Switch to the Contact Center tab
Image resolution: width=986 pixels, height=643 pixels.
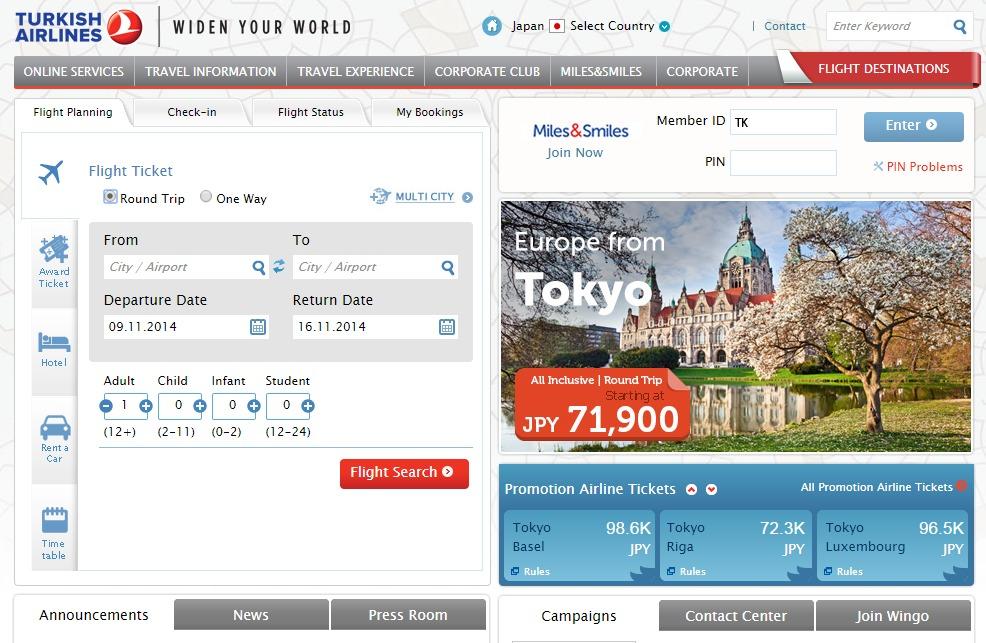[x=736, y=615]
